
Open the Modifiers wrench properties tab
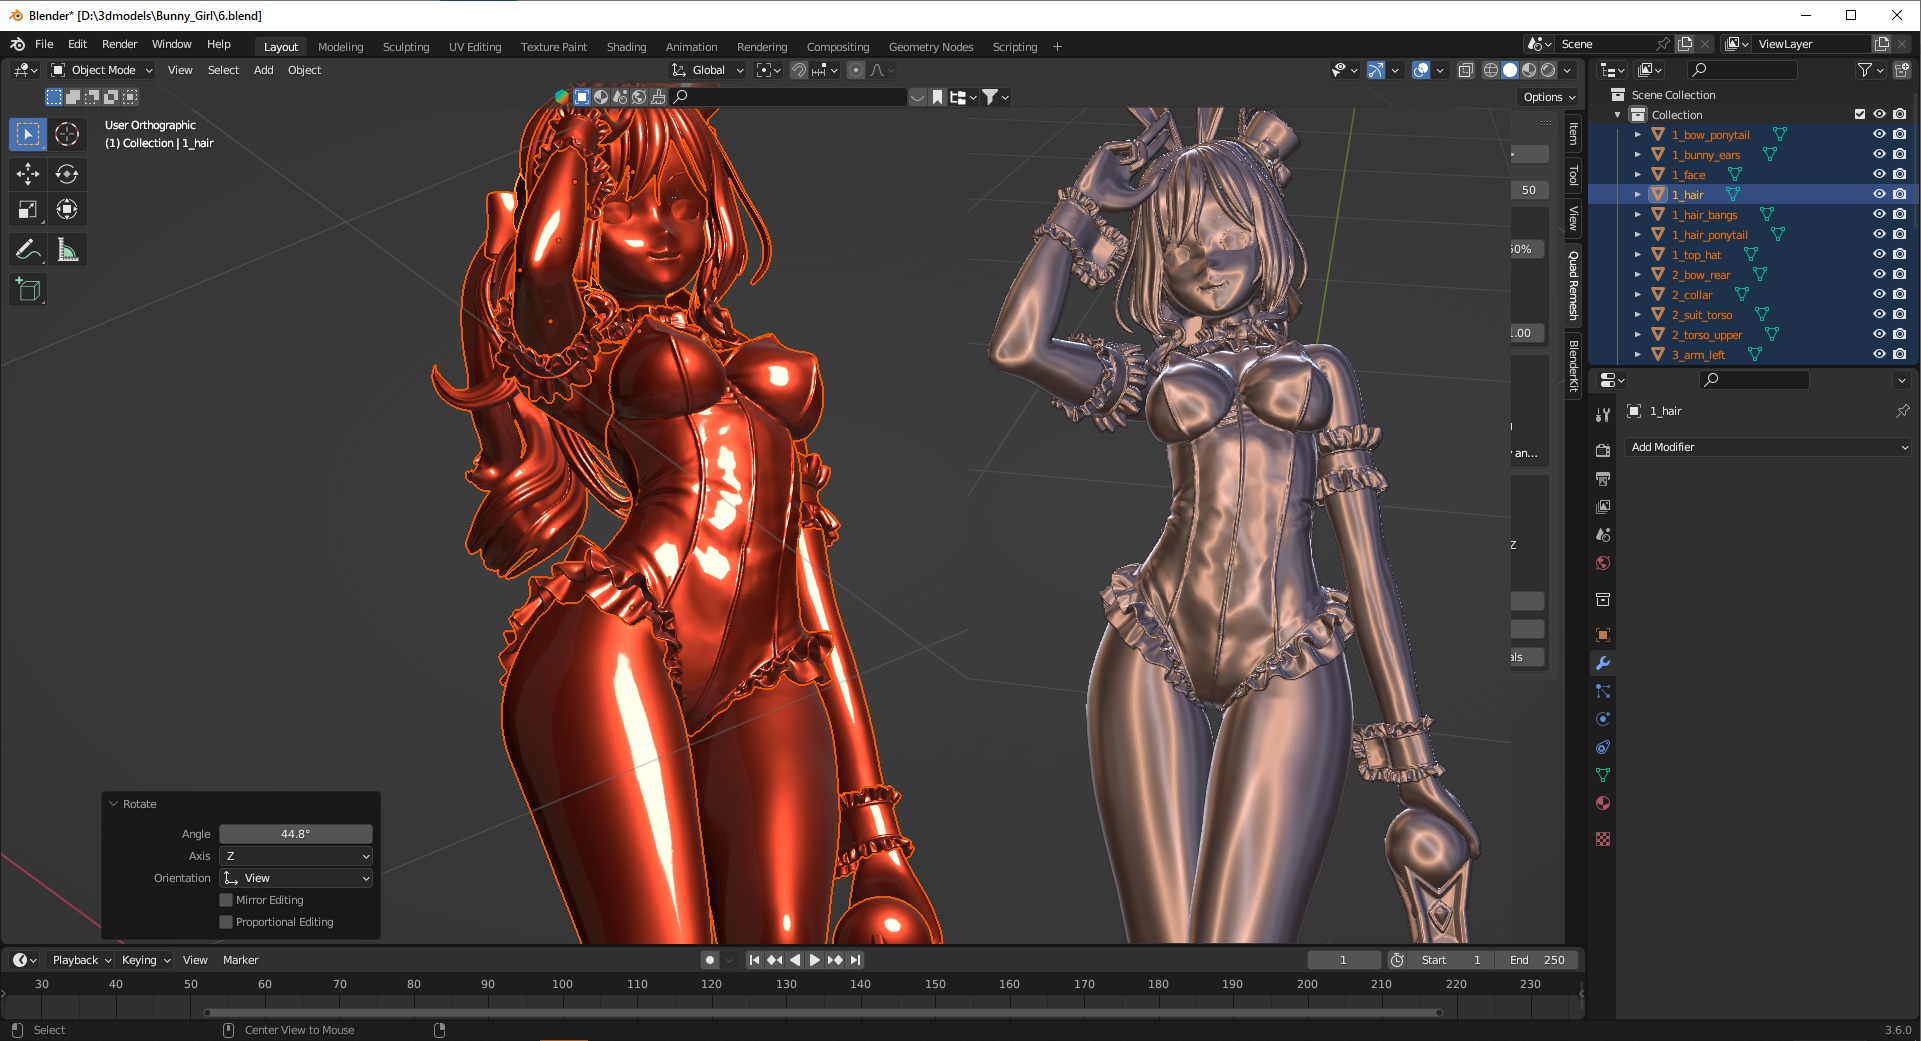[1603, 663]
